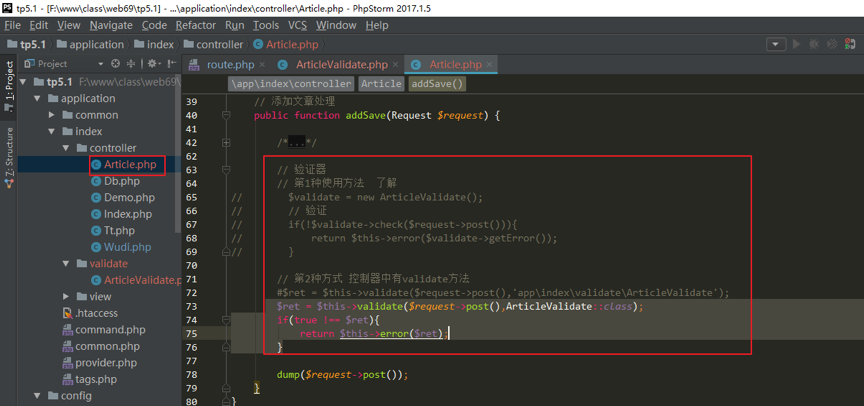The image size is (864, 406).
Task: Close the route.php tab
Action: click(x=262, y=65)
